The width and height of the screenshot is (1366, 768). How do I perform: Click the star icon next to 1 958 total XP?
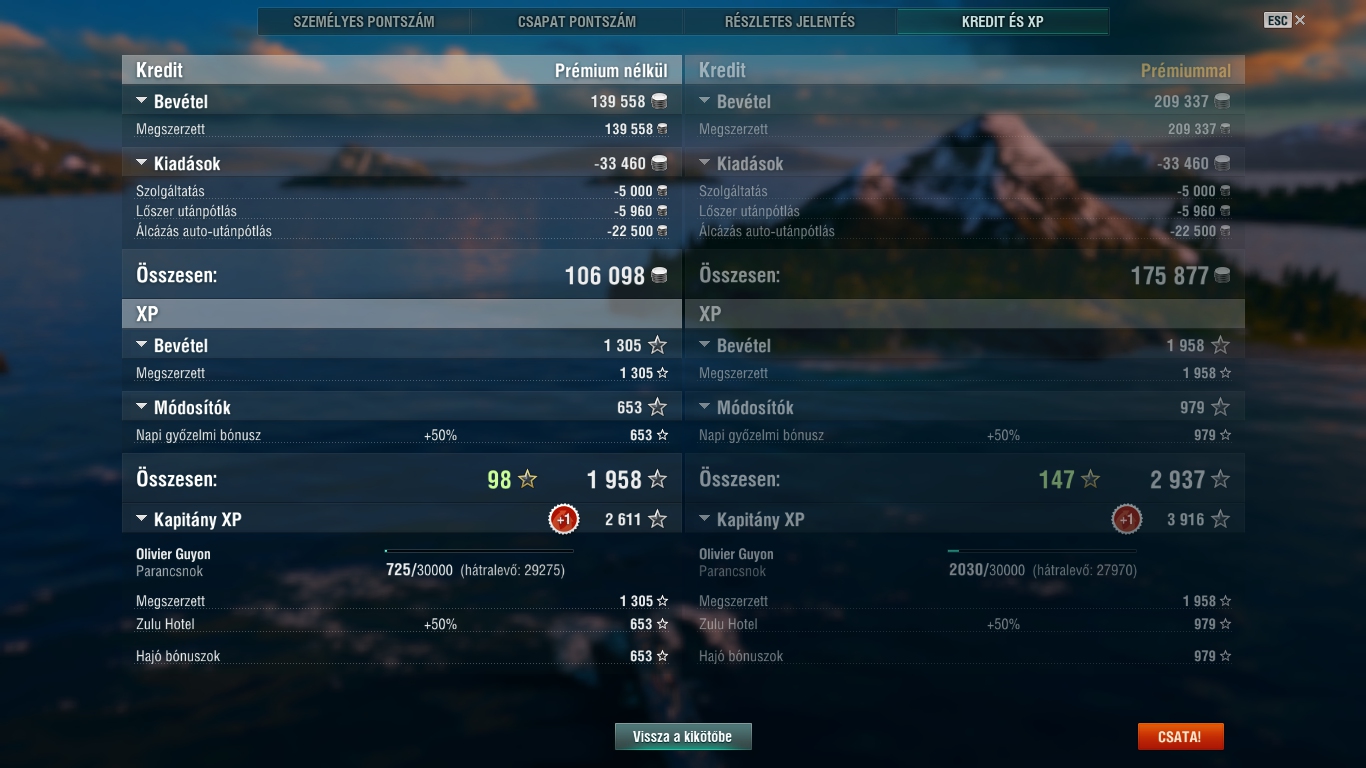pyautogui.click(x=657, y=479)
